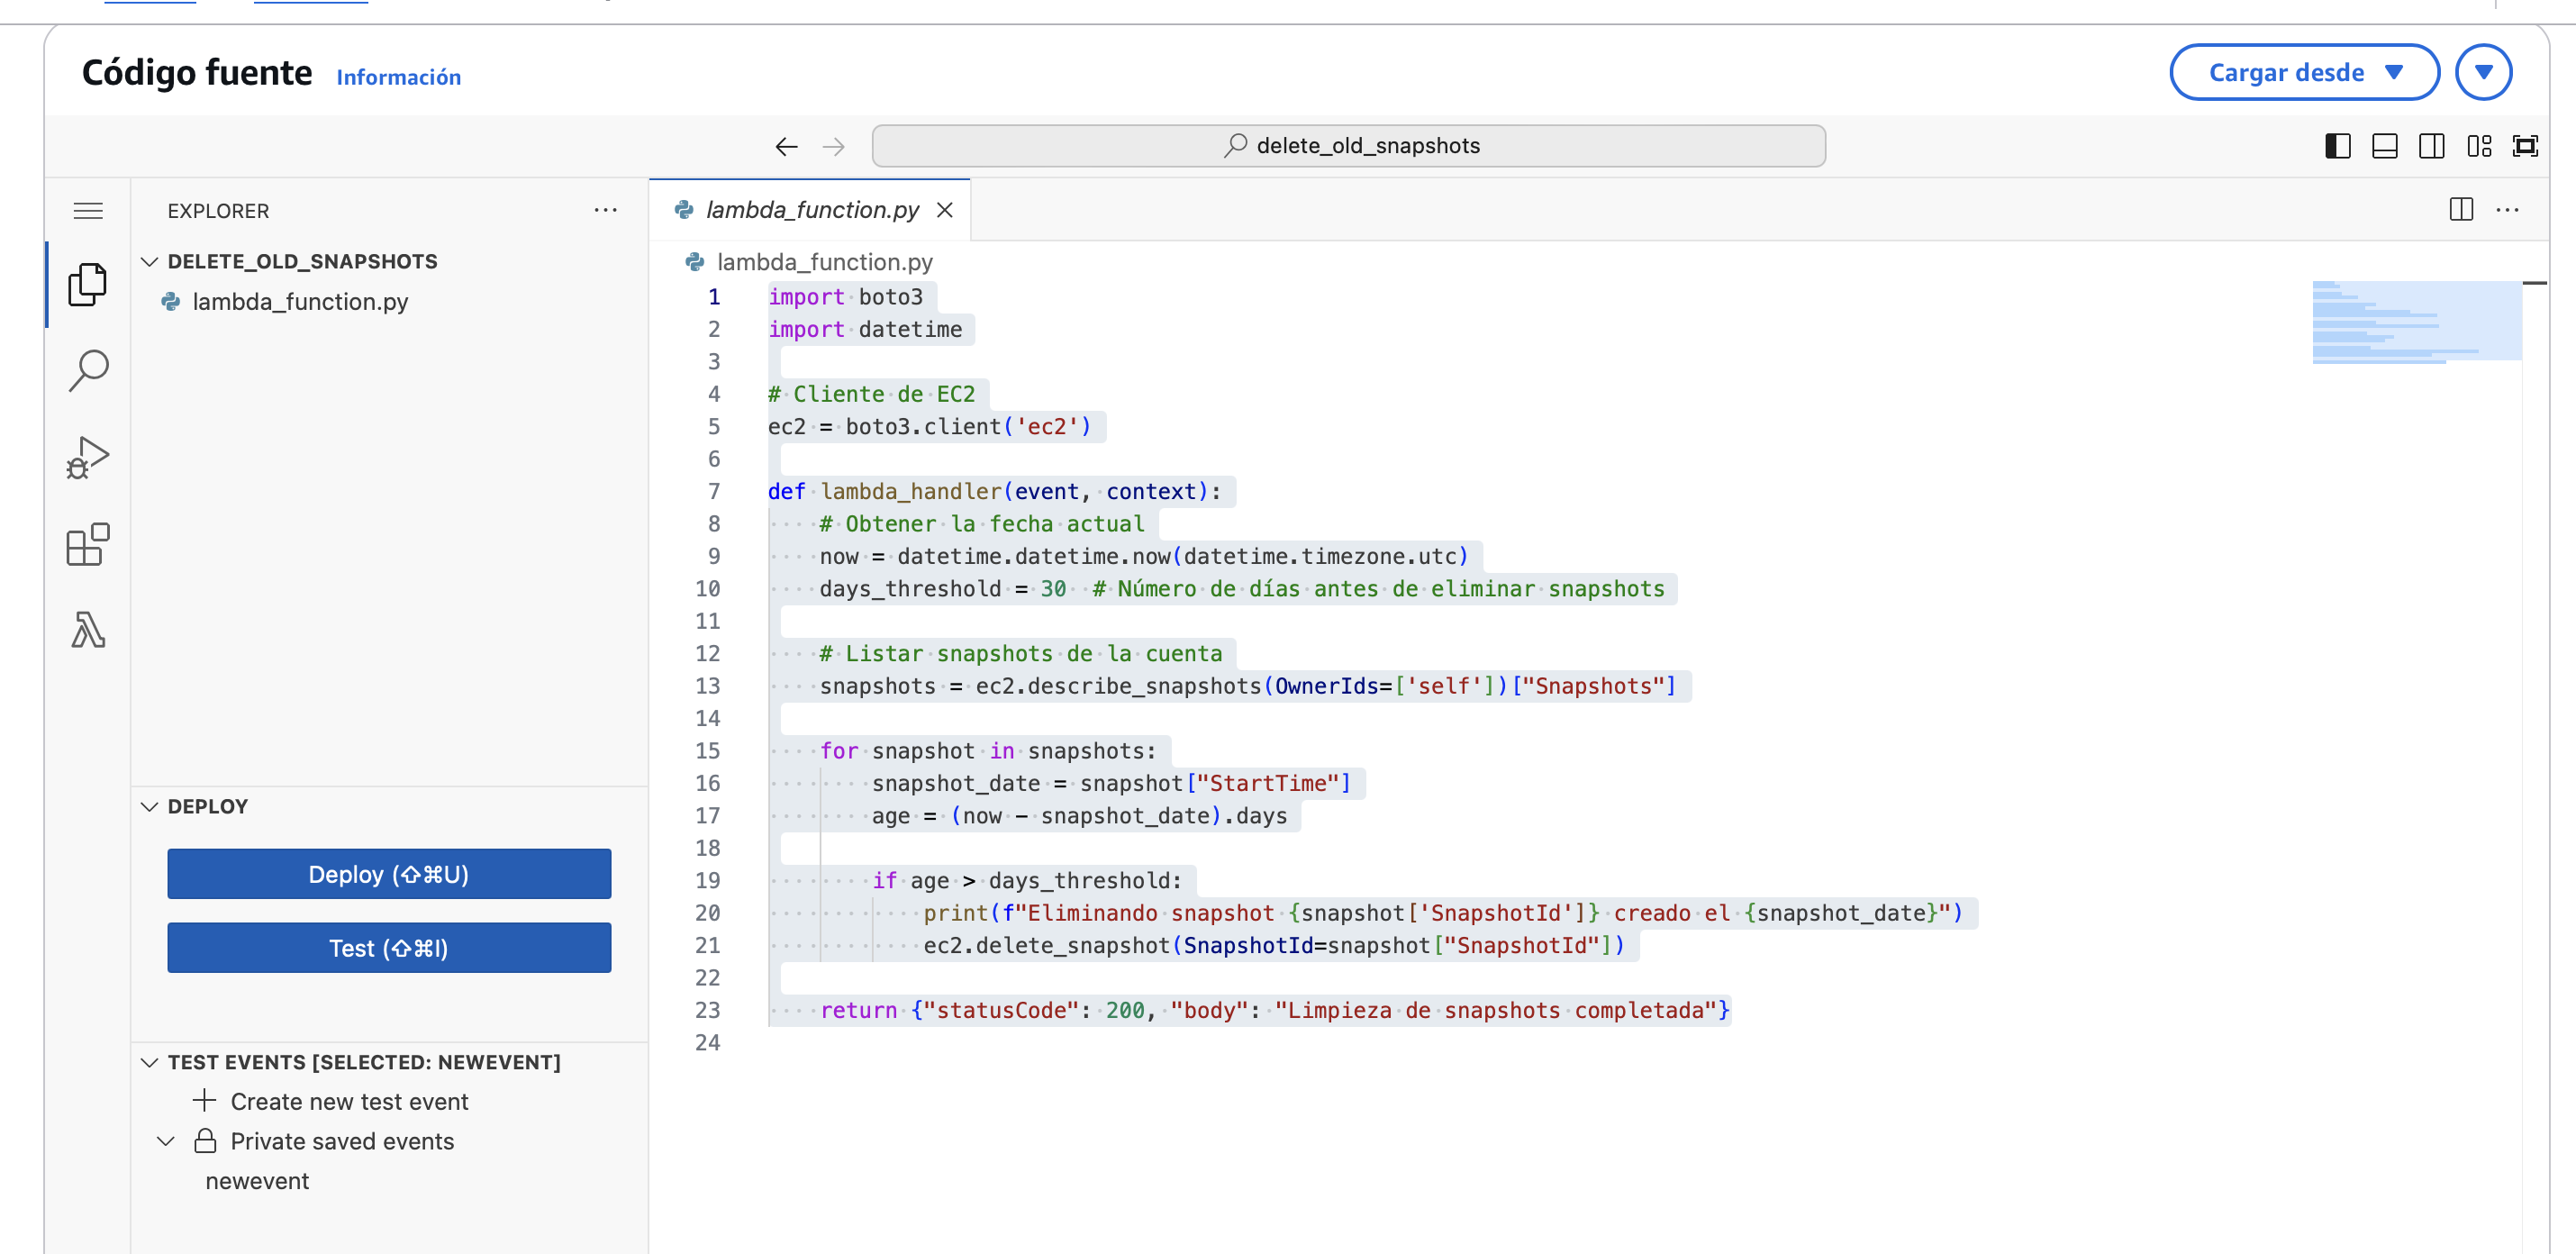Open the Cargar desde dropdown

(x=2304, y=72)
